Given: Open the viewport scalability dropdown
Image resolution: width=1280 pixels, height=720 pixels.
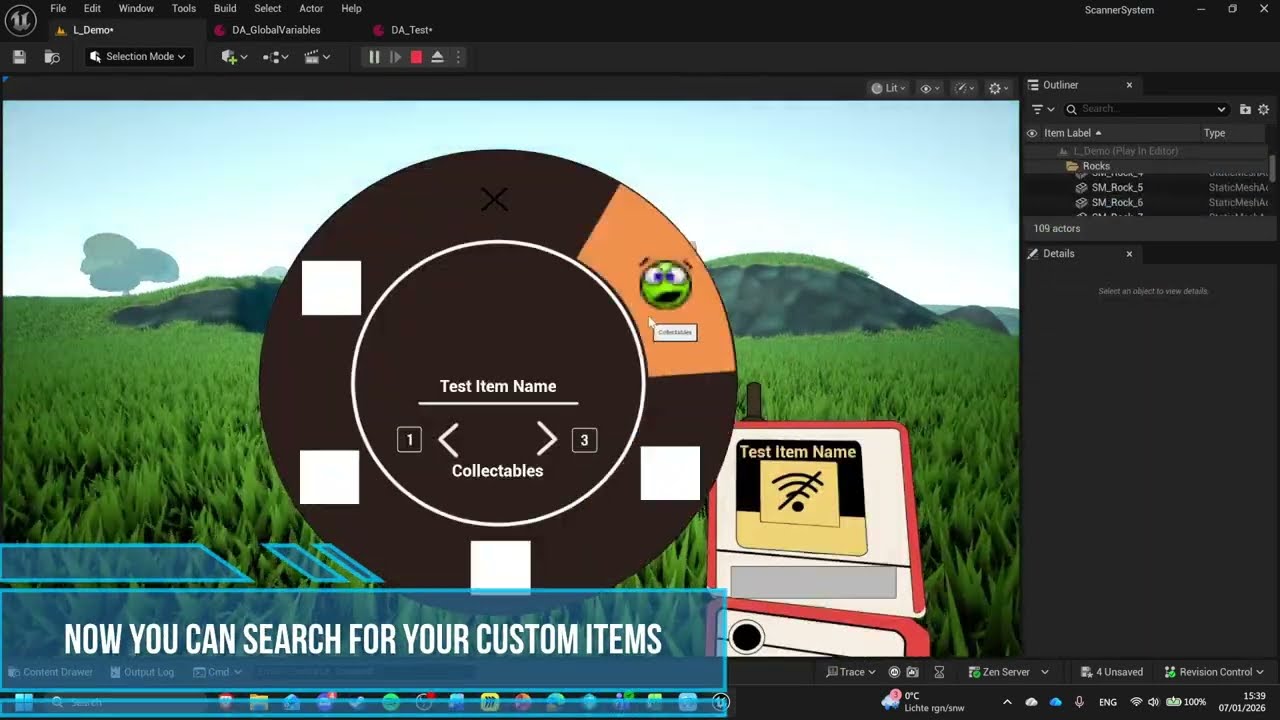Looking at the screenshot, I should [x=964, y=88].
